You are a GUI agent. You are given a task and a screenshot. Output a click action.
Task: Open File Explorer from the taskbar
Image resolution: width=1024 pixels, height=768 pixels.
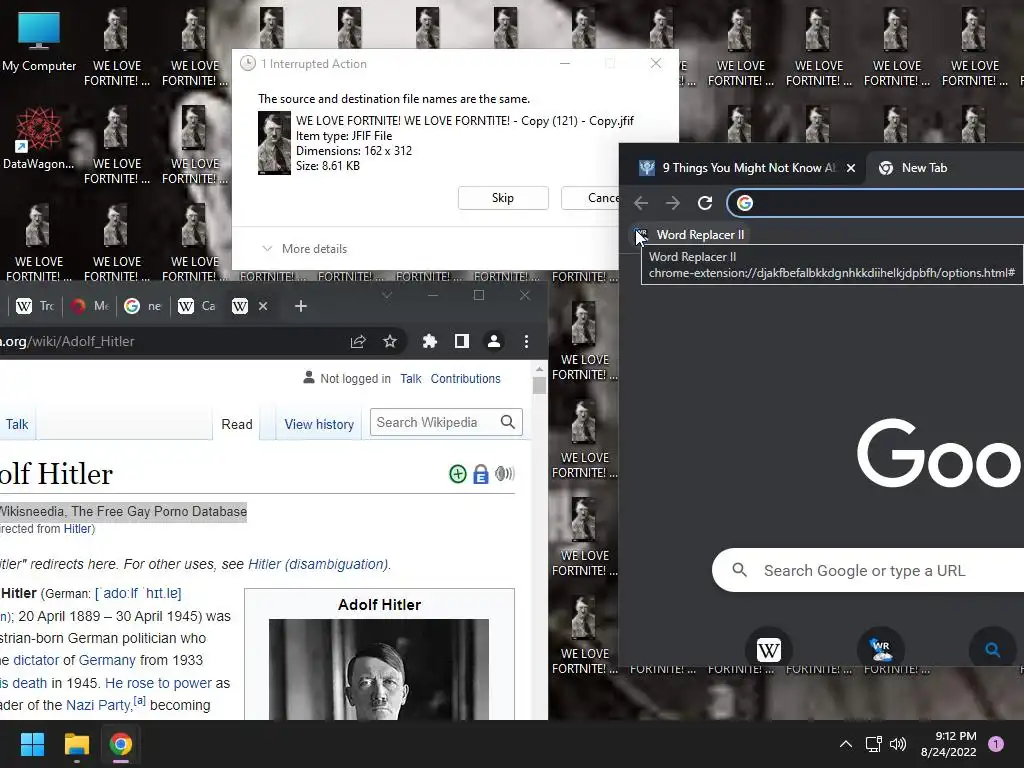pyautogui.click(x=76, y=744)
